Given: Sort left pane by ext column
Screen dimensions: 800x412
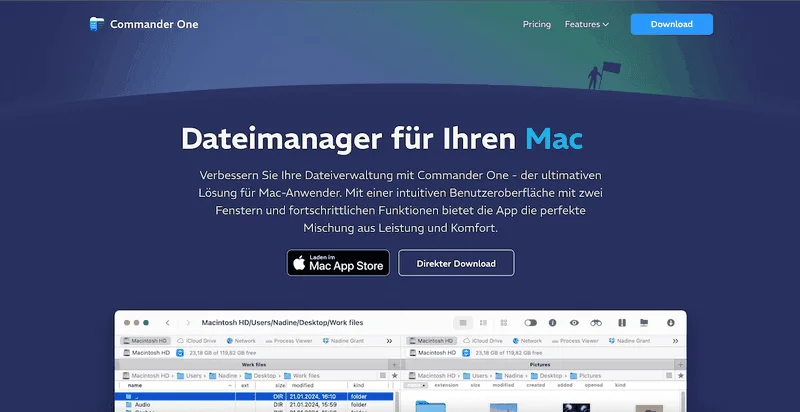Looking at the screenshot, I should (x=245, y=385).
